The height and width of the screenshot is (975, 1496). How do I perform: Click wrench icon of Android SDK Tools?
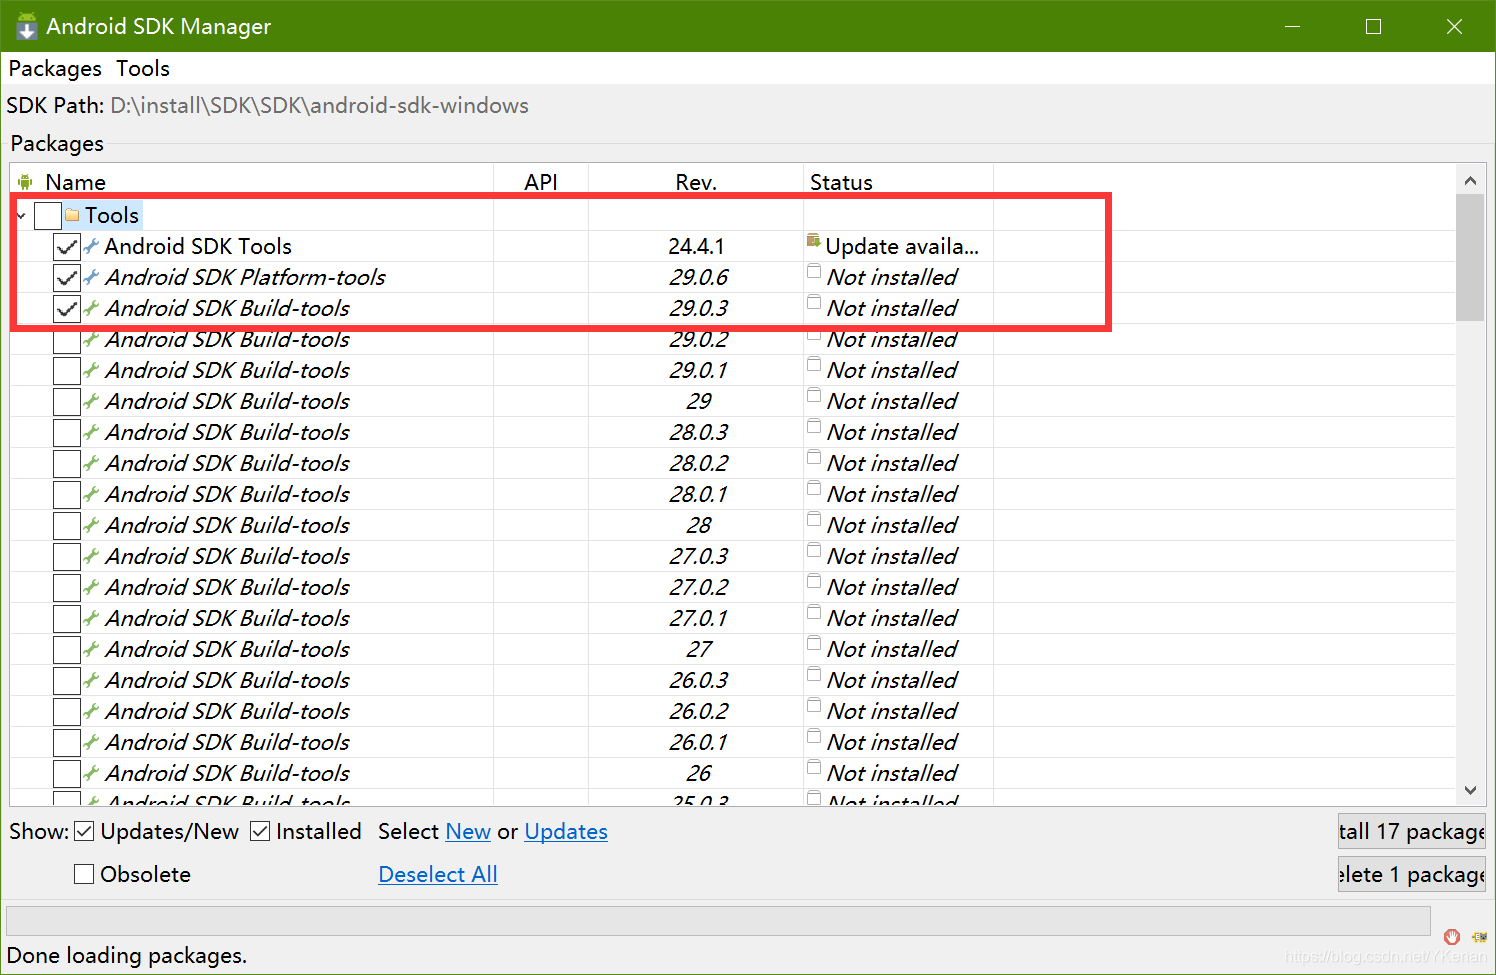(91, 246)
